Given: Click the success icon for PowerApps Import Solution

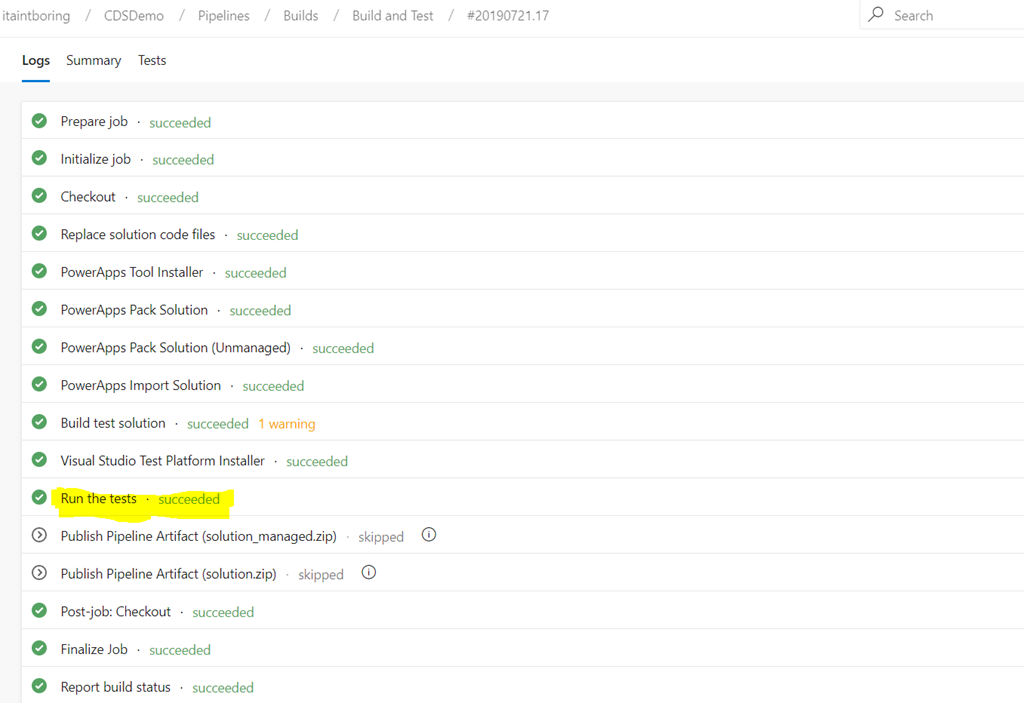Looking at the screenshot, I should [39, 384].
